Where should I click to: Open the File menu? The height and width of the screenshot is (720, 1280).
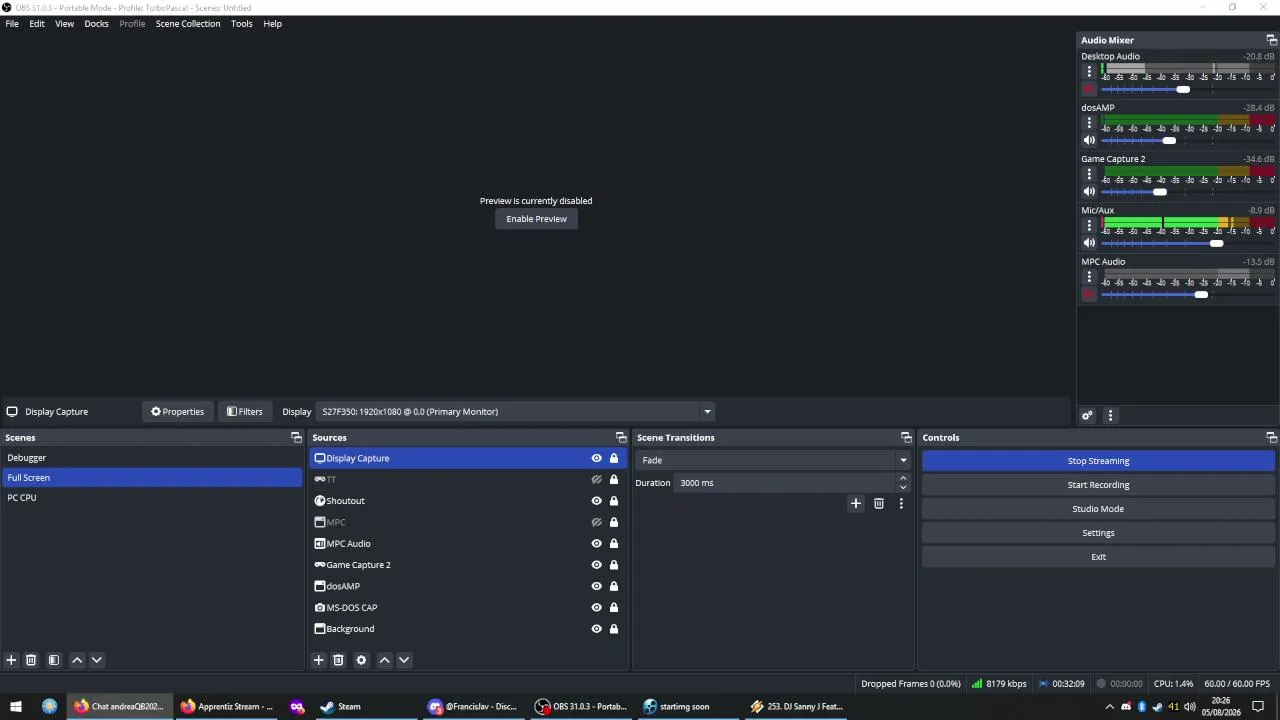click(x=12, y=23)
